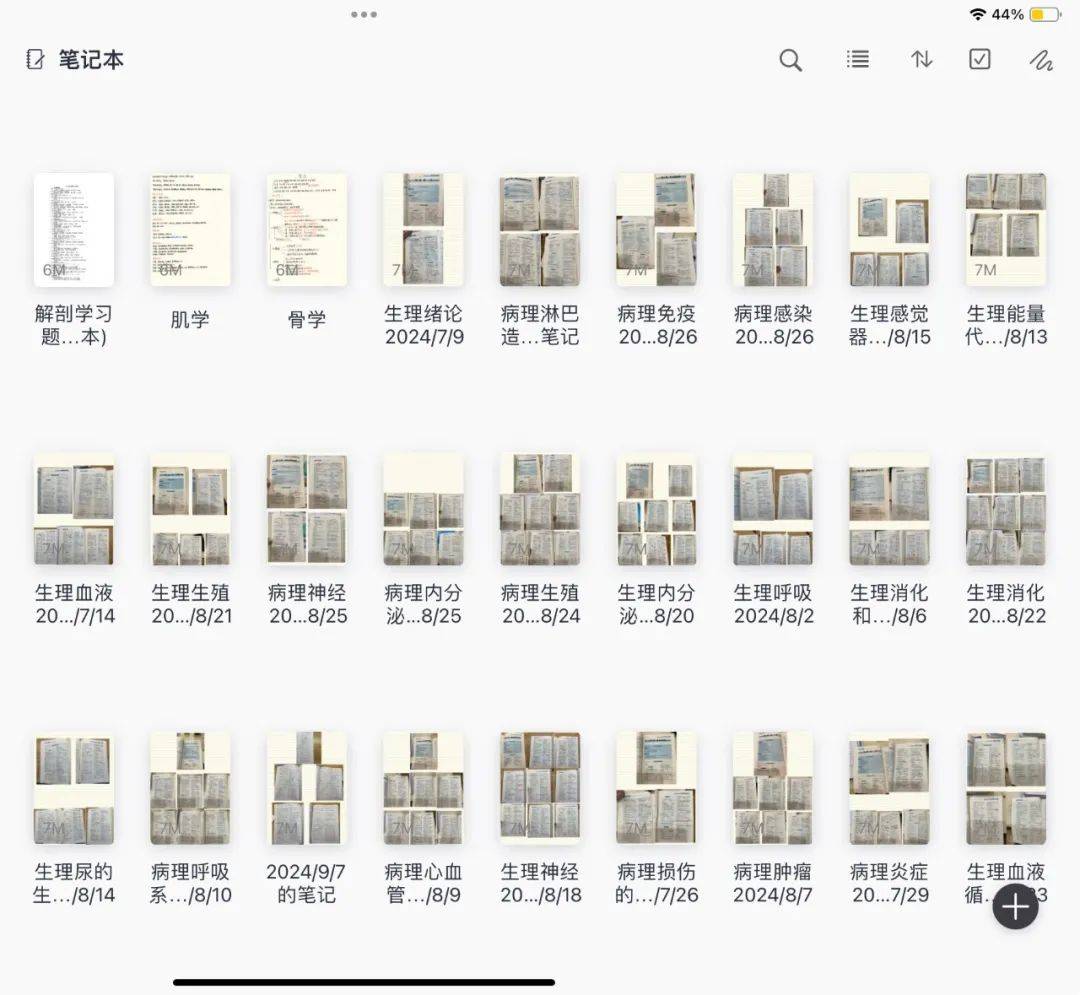The height and width of the screenshot is (995, 1080).
Task: Switch to list view icon
Action: (x=858, y=59)
